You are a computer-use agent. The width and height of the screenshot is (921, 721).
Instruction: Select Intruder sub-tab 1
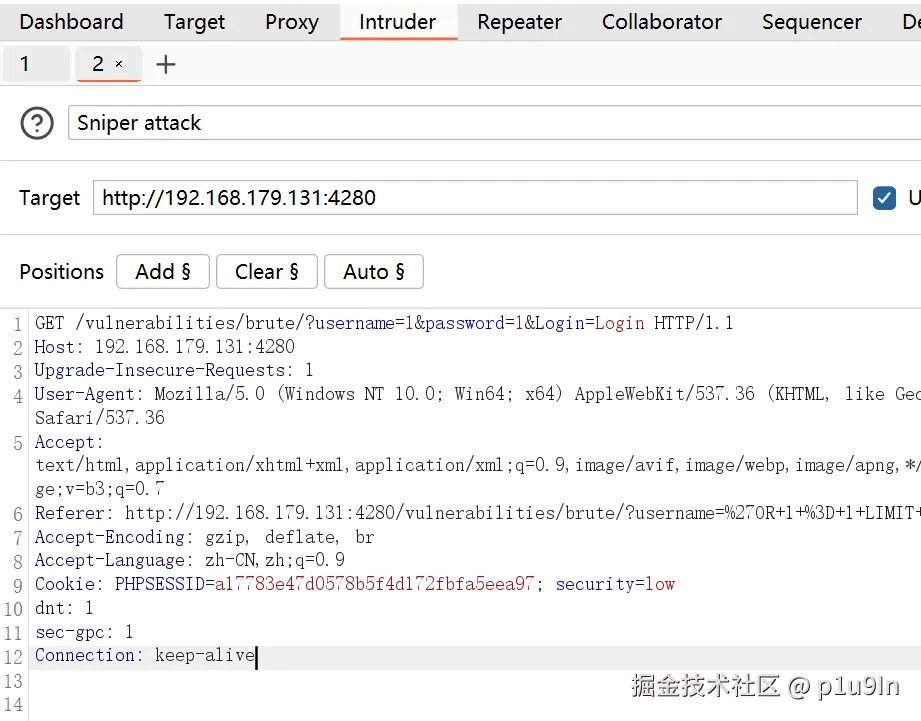coord(36,63)
